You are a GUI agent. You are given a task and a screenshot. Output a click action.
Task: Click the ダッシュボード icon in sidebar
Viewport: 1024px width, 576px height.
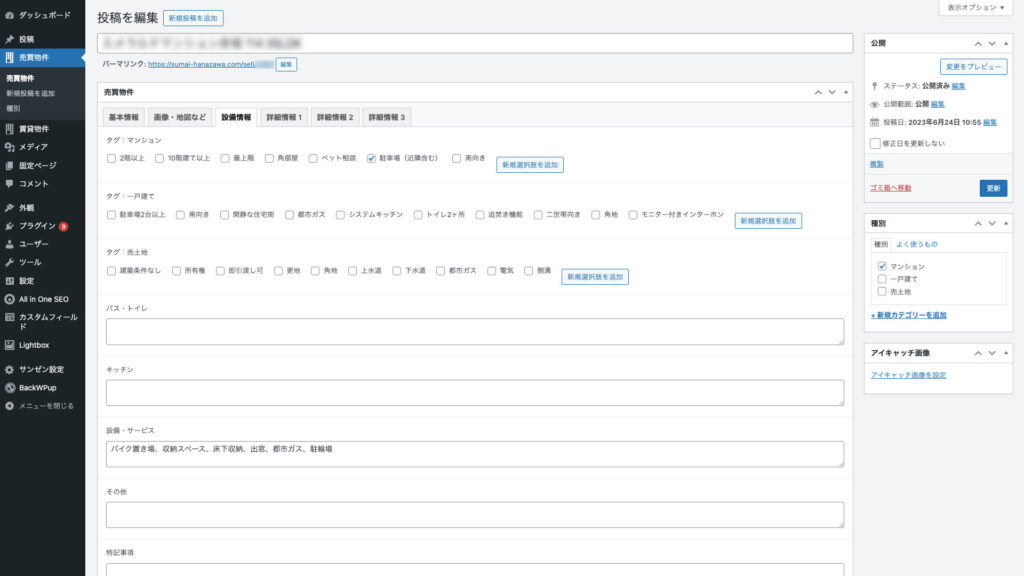(x=9, y=14)
